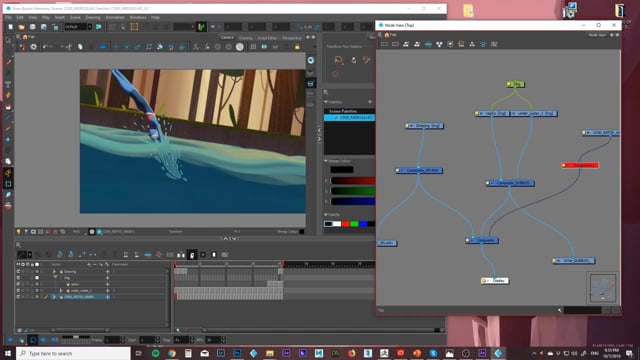This screenshot has width=640, height=360.
Task: Click the Top home breadcrumb in Node View
Action: [x=390, y=35]
